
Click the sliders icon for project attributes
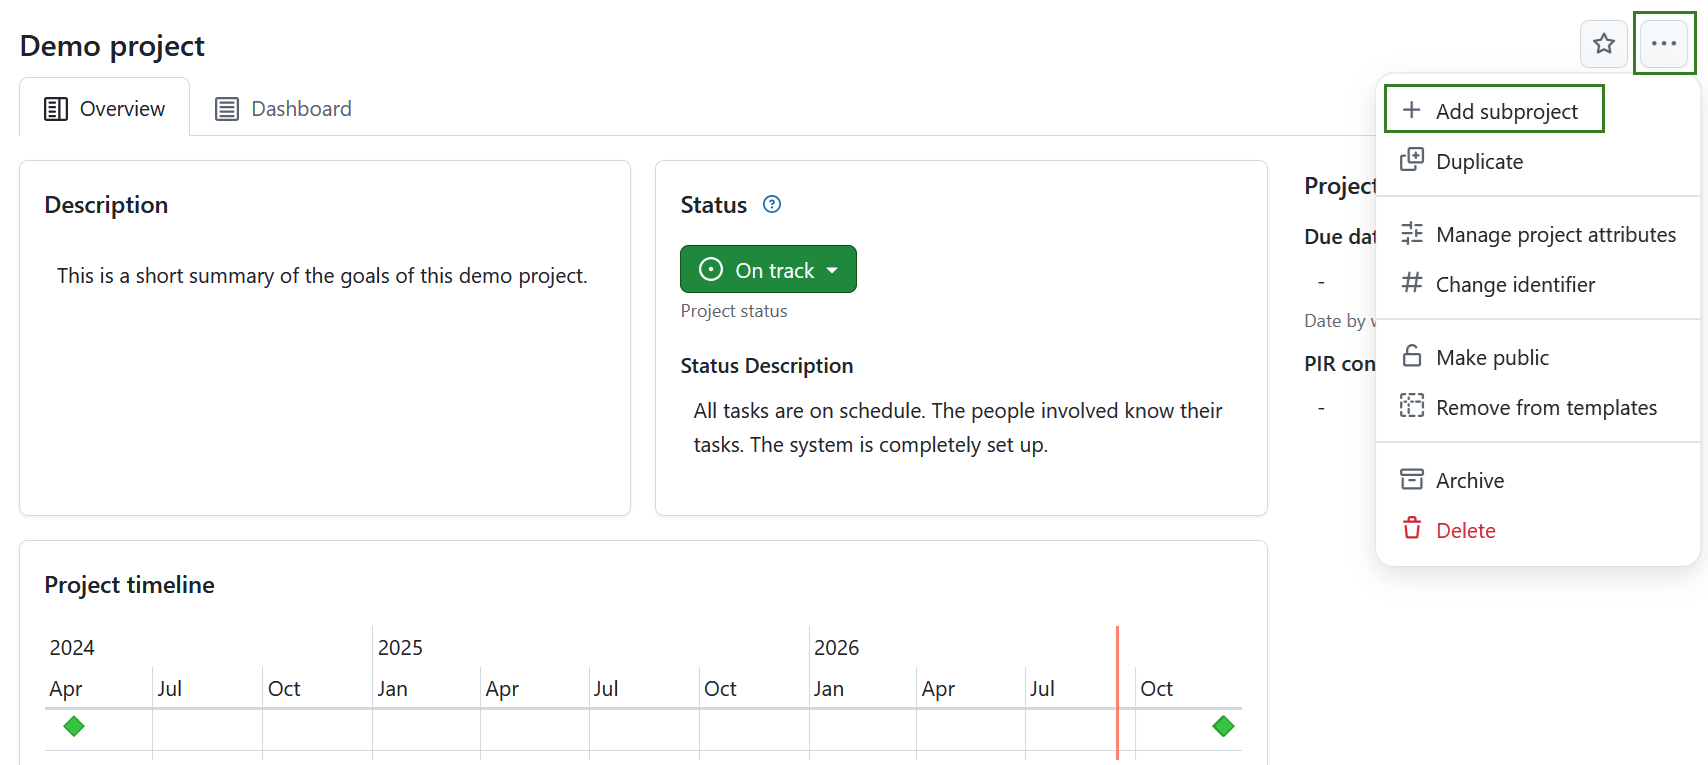(x=1412, y=233)
